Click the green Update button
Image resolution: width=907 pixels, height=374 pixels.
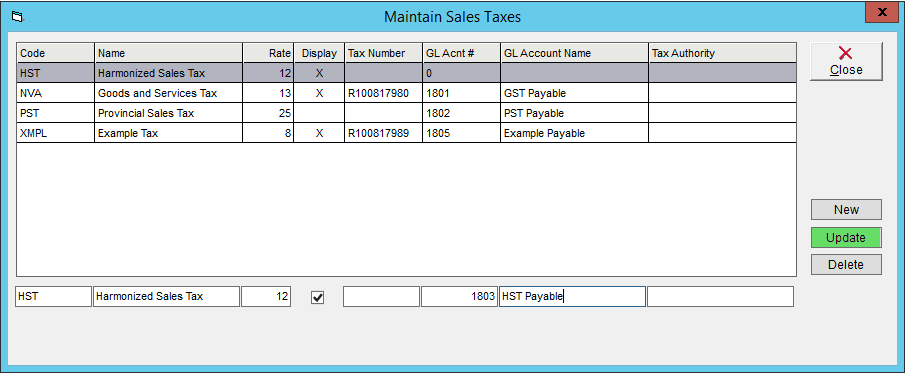pos(846,238)
